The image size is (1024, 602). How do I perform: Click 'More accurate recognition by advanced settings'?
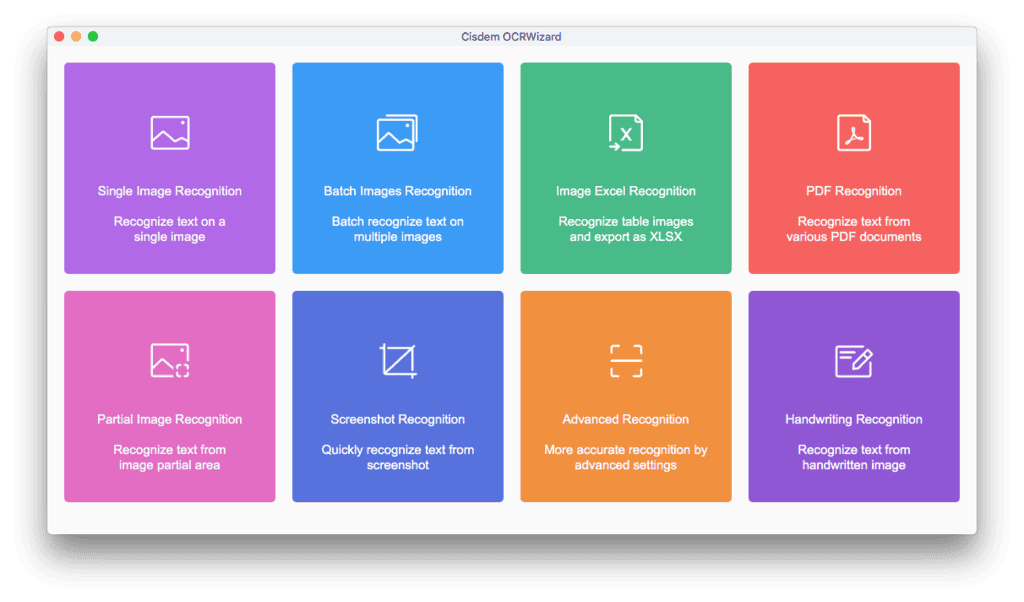(x=626, y=457)
